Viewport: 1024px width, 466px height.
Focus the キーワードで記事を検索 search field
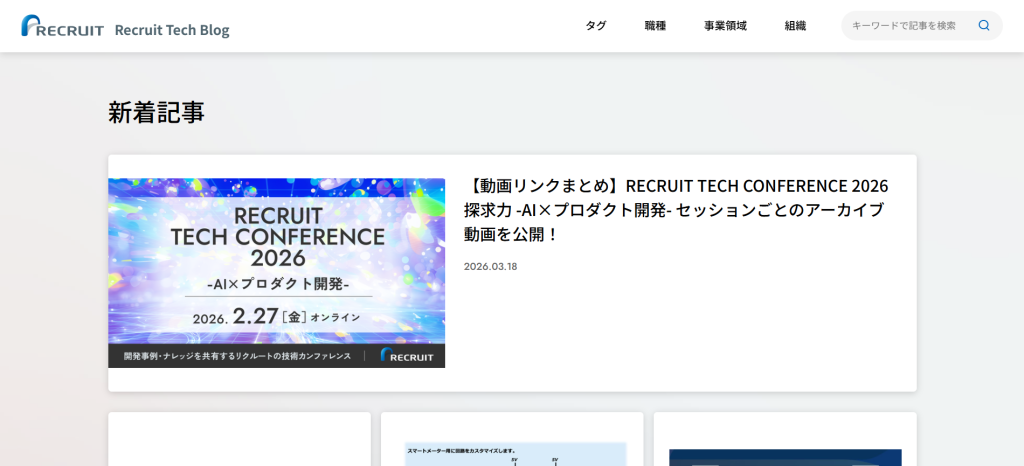coord(905,26)
